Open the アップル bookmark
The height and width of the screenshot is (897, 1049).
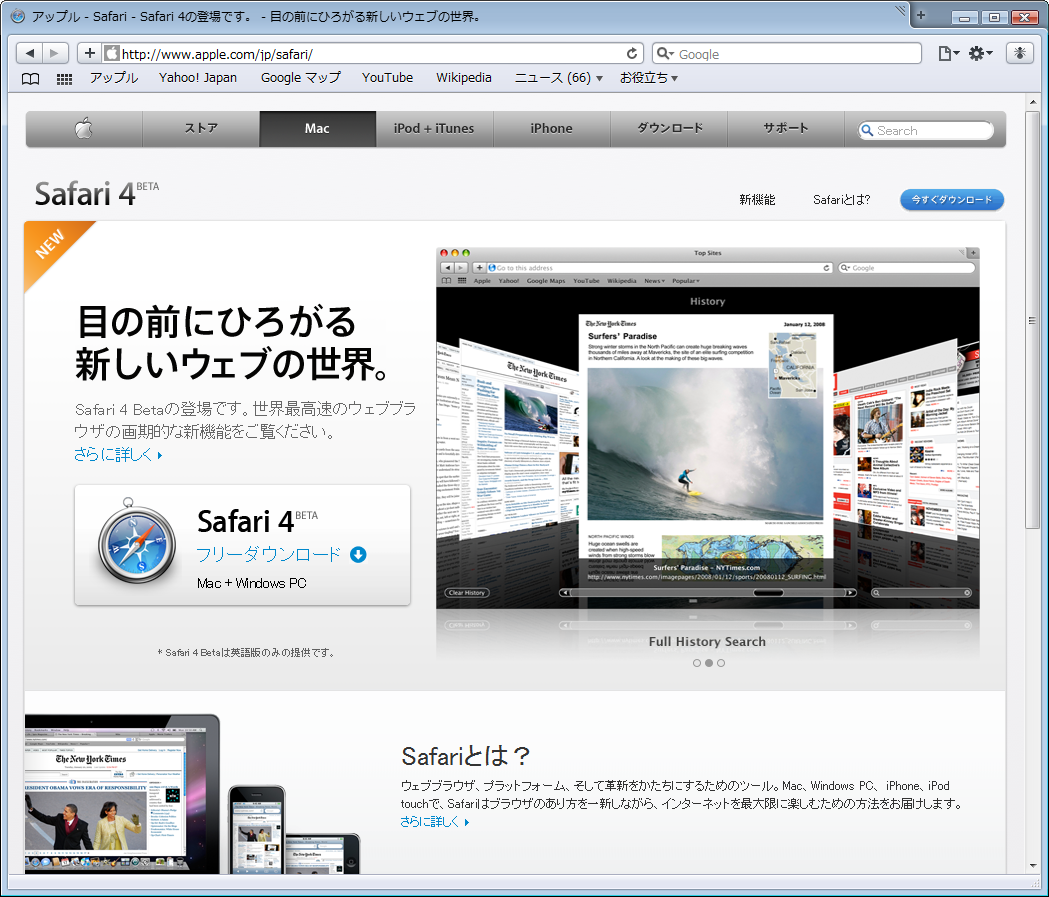pyautogui.click(x=114, y=78)
